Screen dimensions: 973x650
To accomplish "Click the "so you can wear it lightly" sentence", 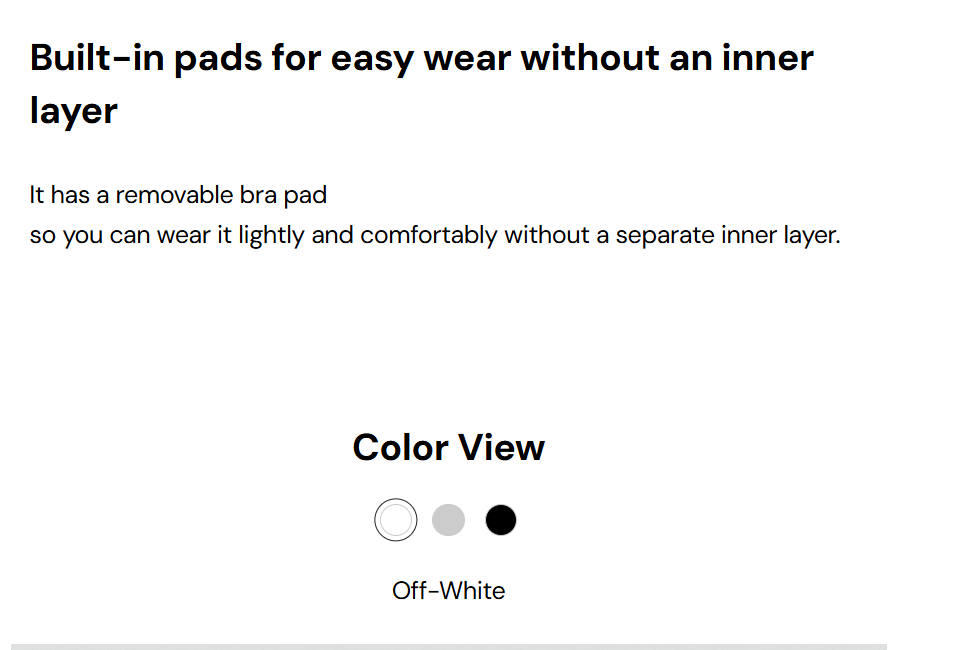I will tap(435, 235).
